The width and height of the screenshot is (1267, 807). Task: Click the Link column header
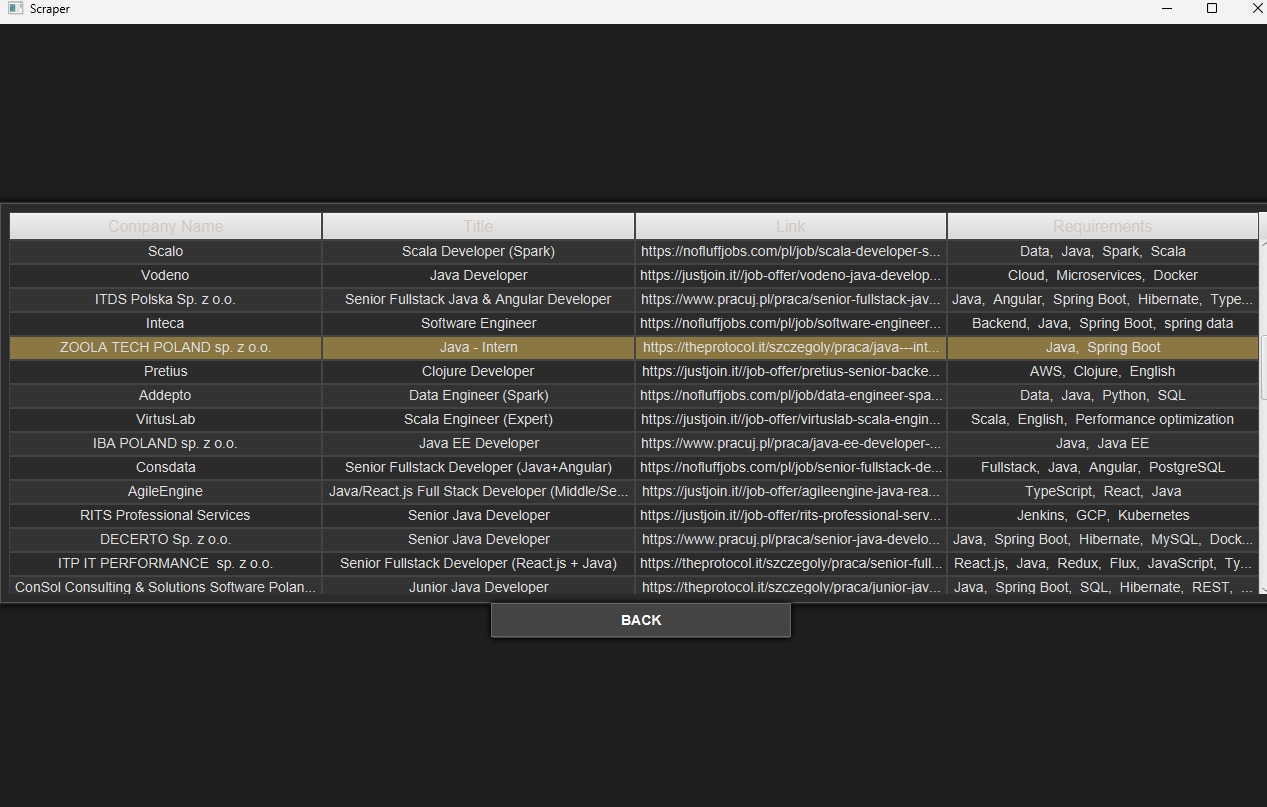pyautogui.click(x=791, y=226)
